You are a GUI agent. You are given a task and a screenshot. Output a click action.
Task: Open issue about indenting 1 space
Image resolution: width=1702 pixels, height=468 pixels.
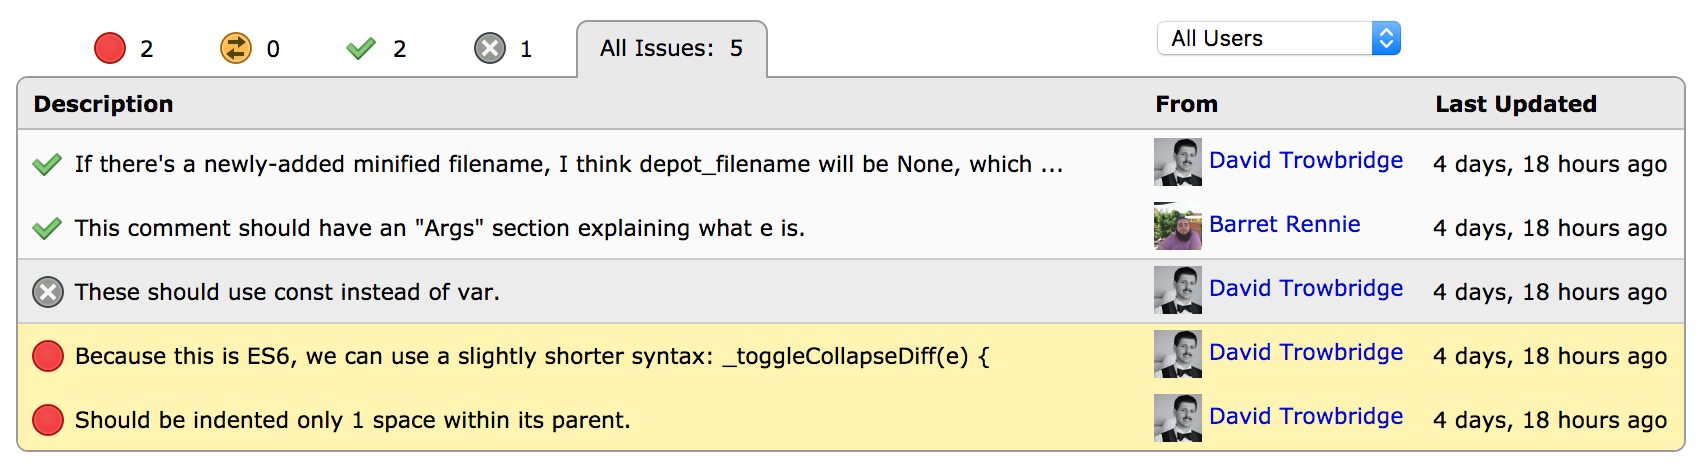click(x=352, y=420)
